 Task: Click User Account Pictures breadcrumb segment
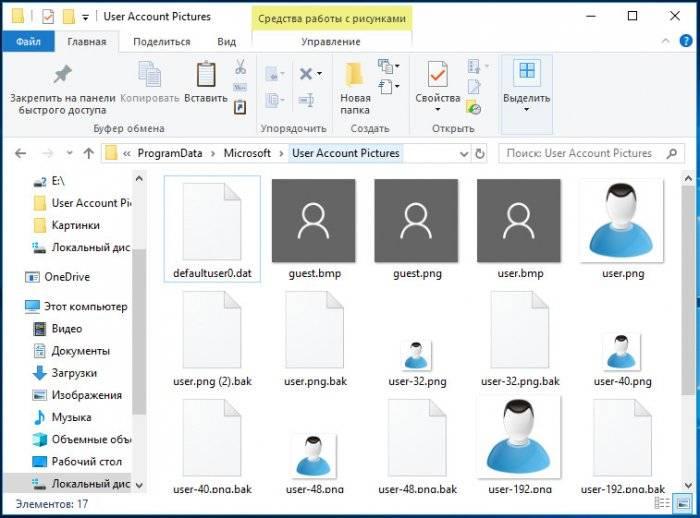(x=346, y=153)
